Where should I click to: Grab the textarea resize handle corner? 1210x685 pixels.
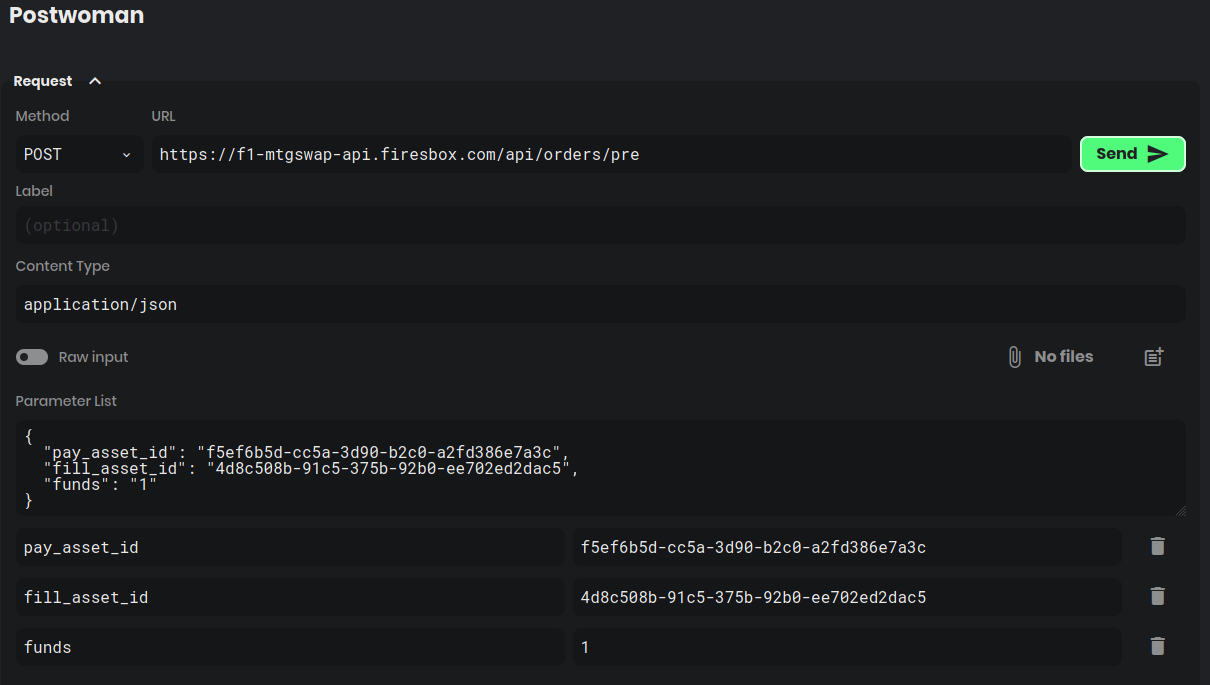pos(1180,510)
